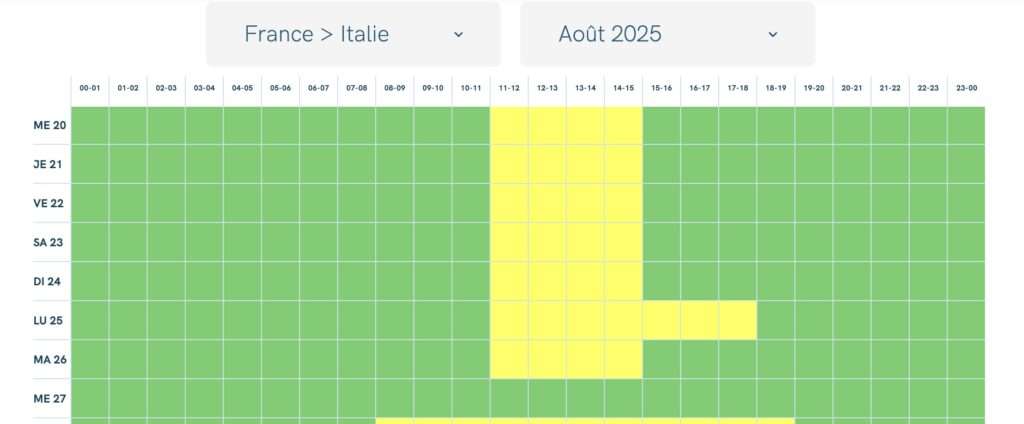Image resolution: width=1024 pixels, height=424 pixels.
Task: Click green cell for ME 27 at 12-13
Action: [x=547, y=398]
